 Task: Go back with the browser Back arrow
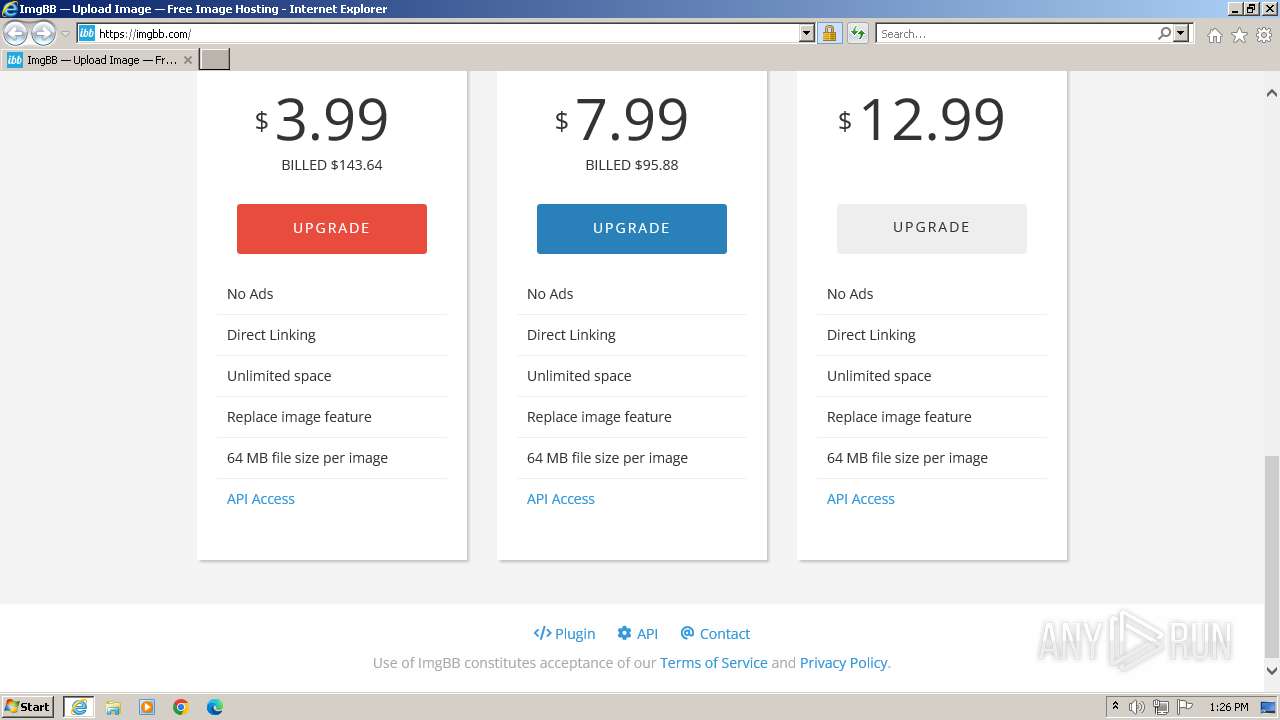click(15, 33)
